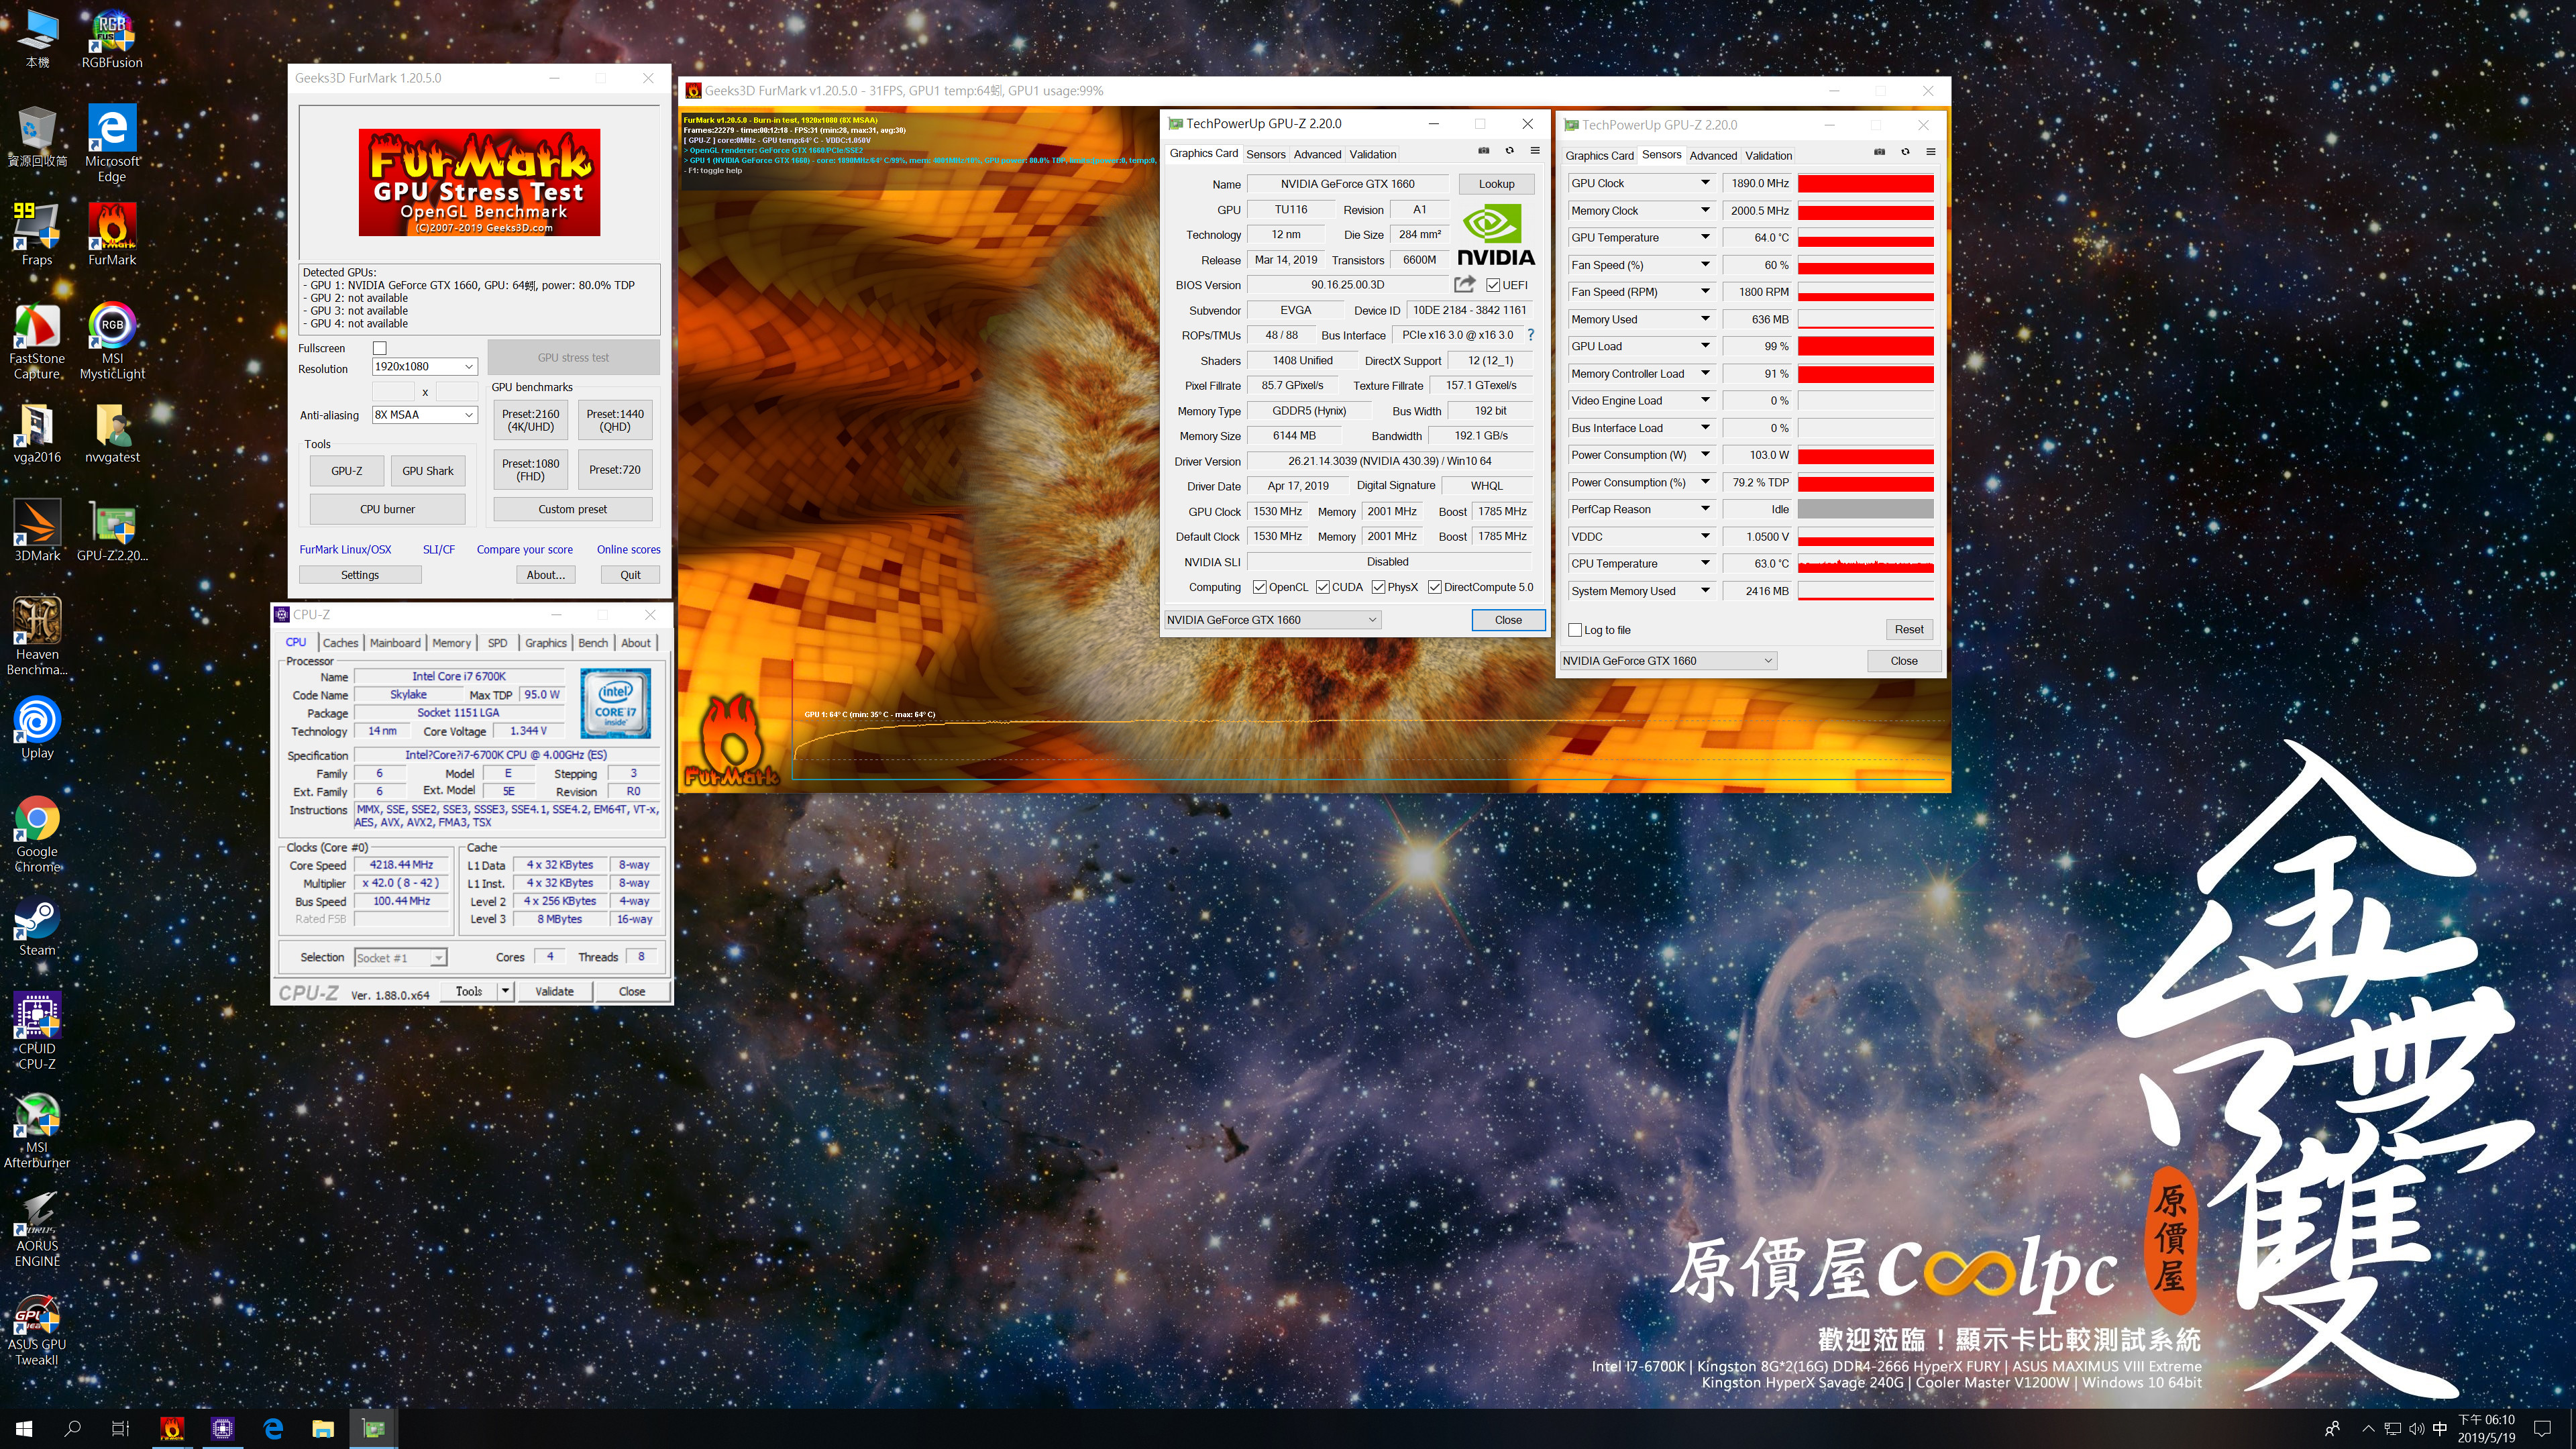Select the vga2016 desktop icon
The height and width of the screenshot is (1449, 2576).
[37, 432]
